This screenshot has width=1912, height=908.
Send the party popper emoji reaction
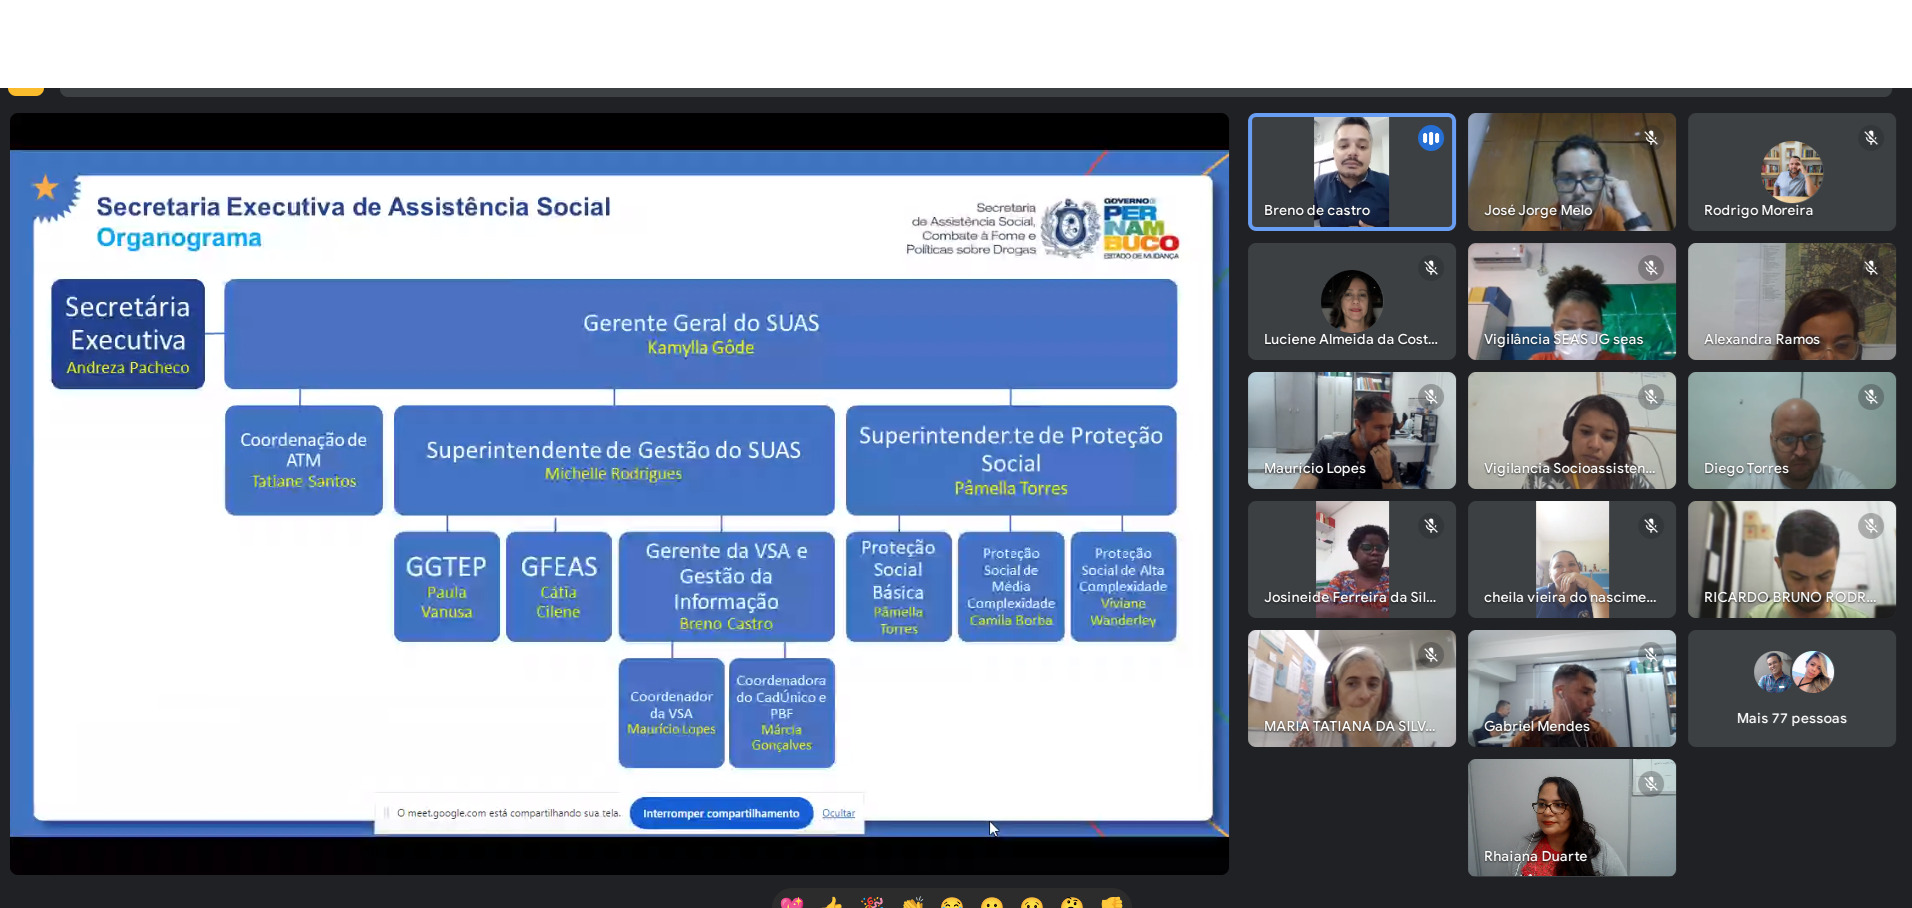[x=872, y=903]
